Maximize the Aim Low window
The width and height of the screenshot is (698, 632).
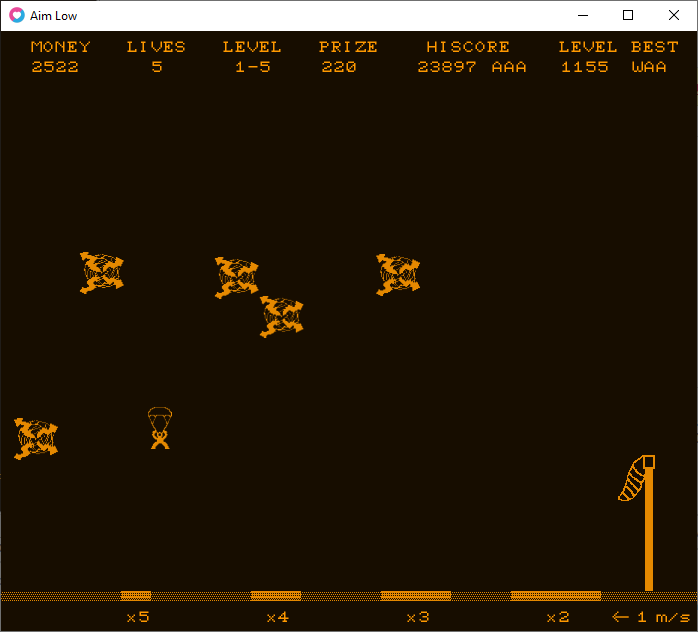628,15
